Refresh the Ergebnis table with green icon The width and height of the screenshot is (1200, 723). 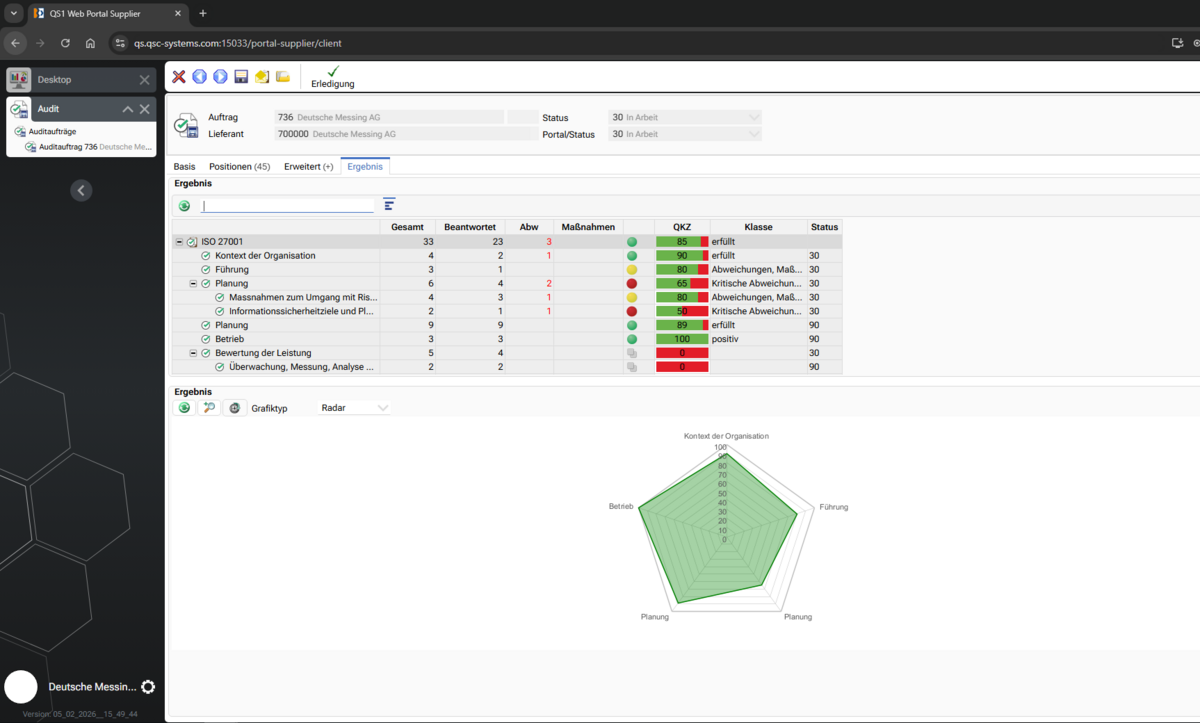pyautogui.click(x=184, y=206)
